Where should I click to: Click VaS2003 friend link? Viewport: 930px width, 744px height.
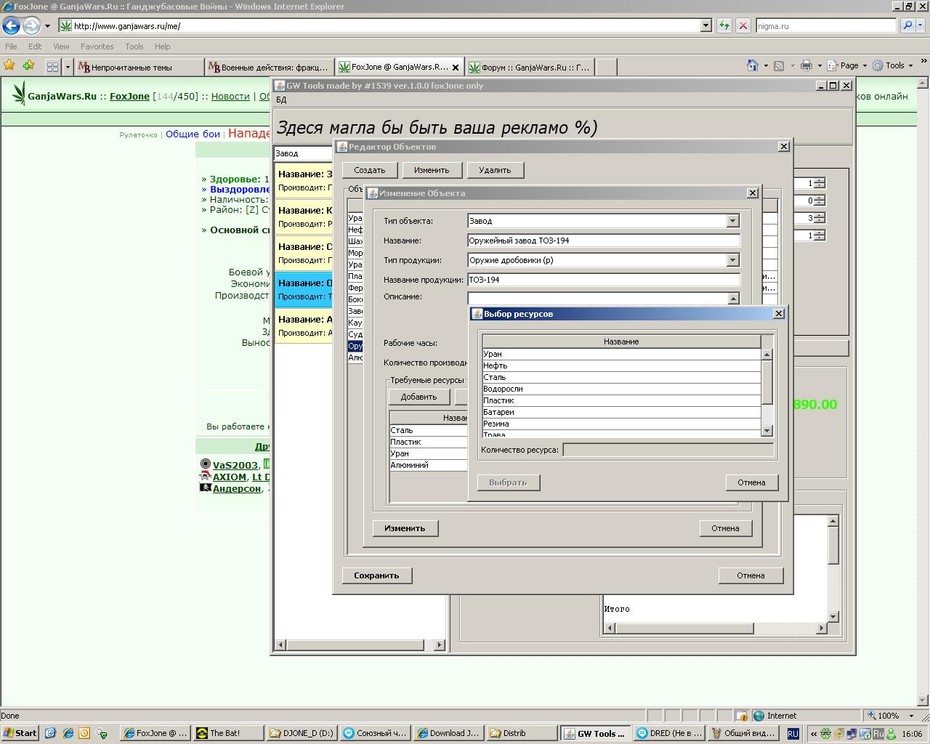[235, 465]
